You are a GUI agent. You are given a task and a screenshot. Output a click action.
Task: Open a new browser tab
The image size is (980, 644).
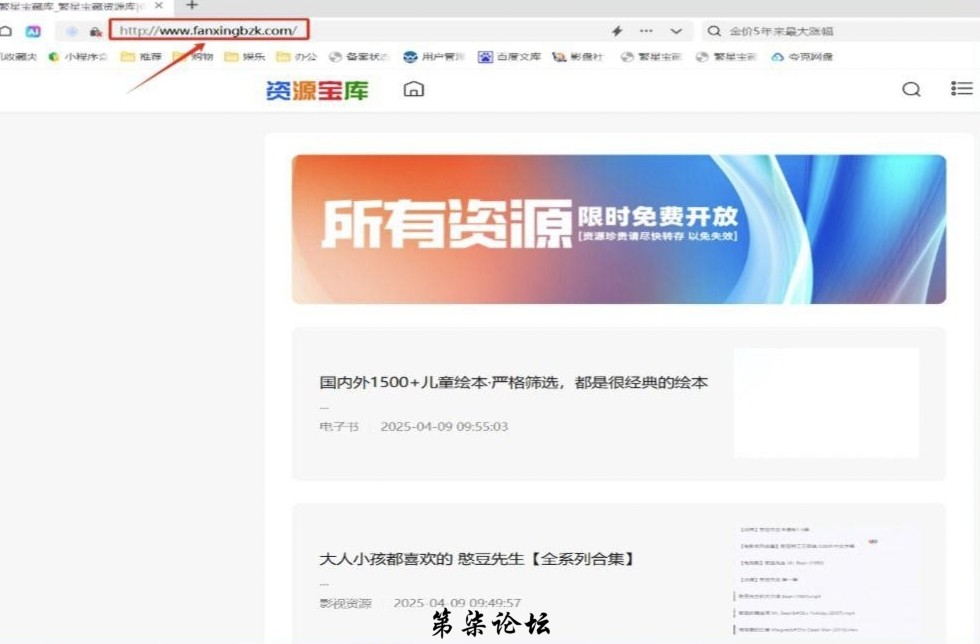pyautogui.click(x=193, y=6)
